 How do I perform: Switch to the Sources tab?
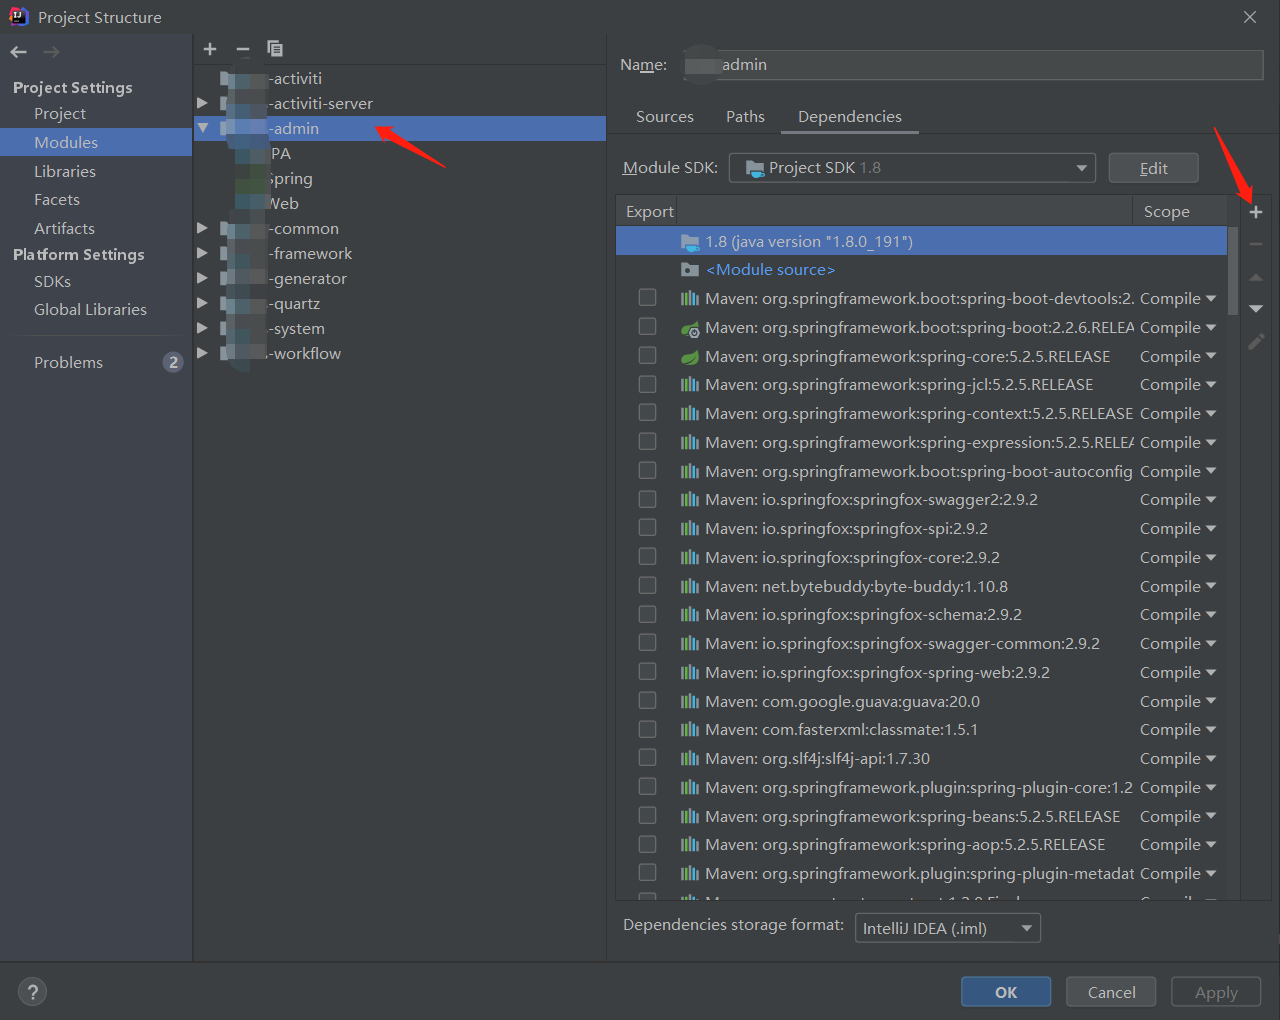664,116
